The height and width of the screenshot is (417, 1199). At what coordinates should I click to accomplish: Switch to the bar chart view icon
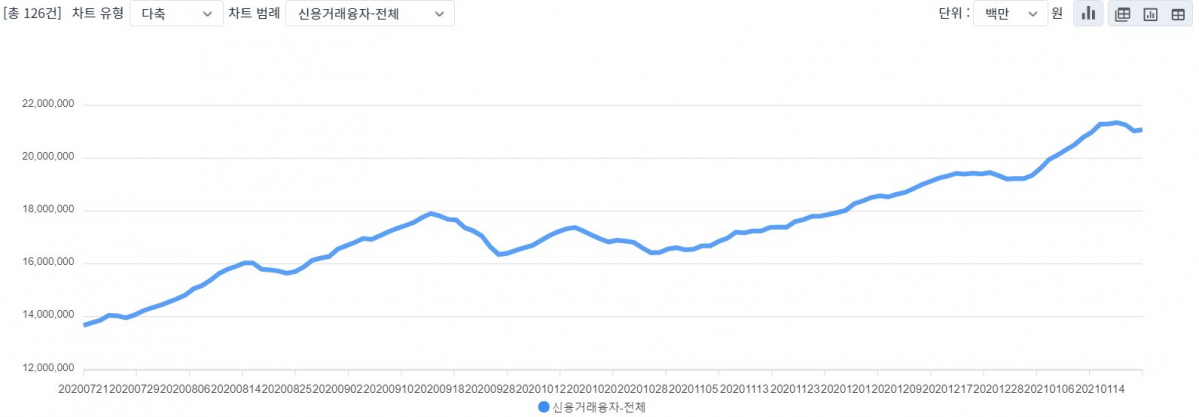click(1087, 14)
